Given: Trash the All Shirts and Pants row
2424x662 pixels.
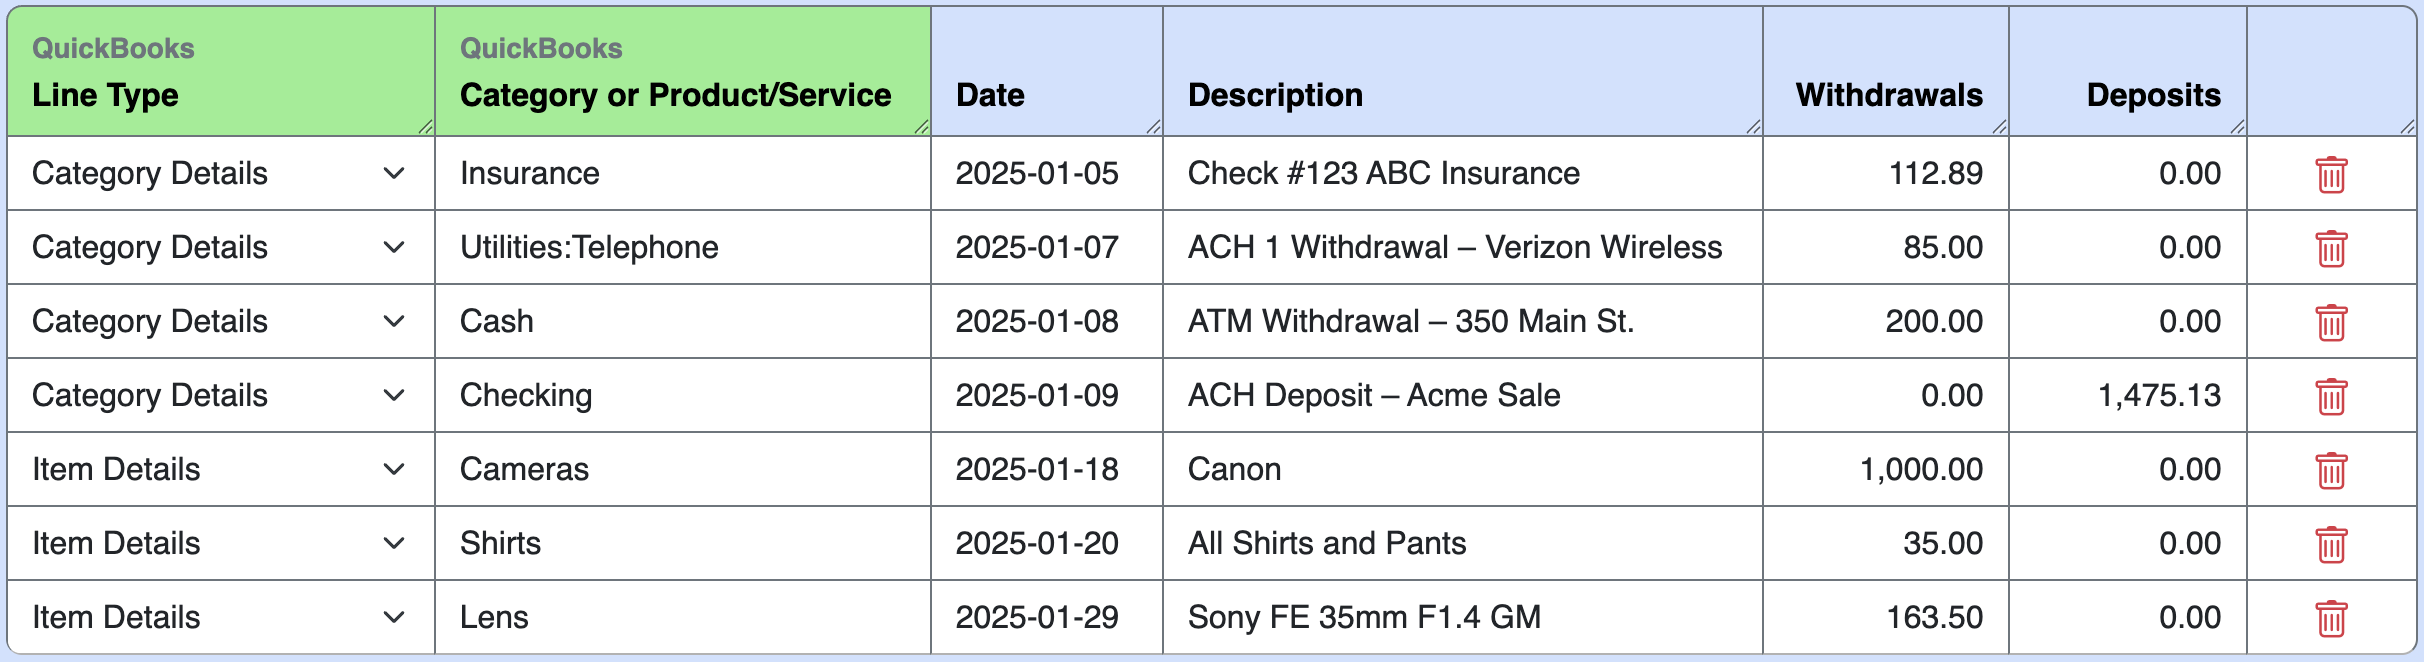Looking at the screenshot, I should [2331, 545].
